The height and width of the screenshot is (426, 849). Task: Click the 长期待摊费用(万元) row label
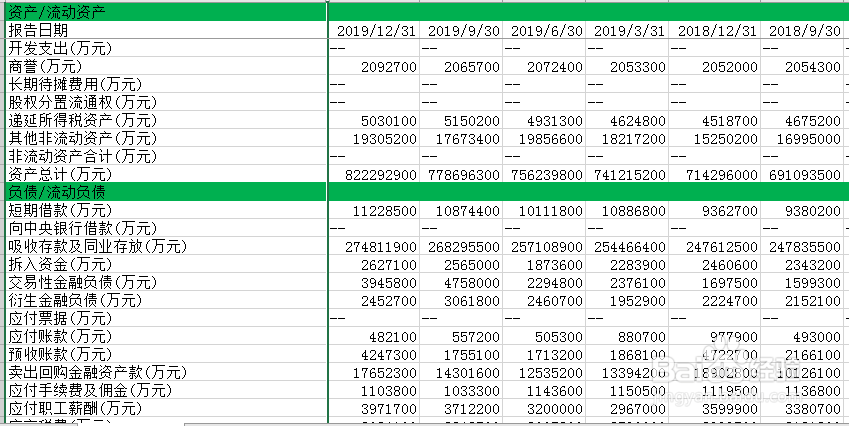(165, 84)
